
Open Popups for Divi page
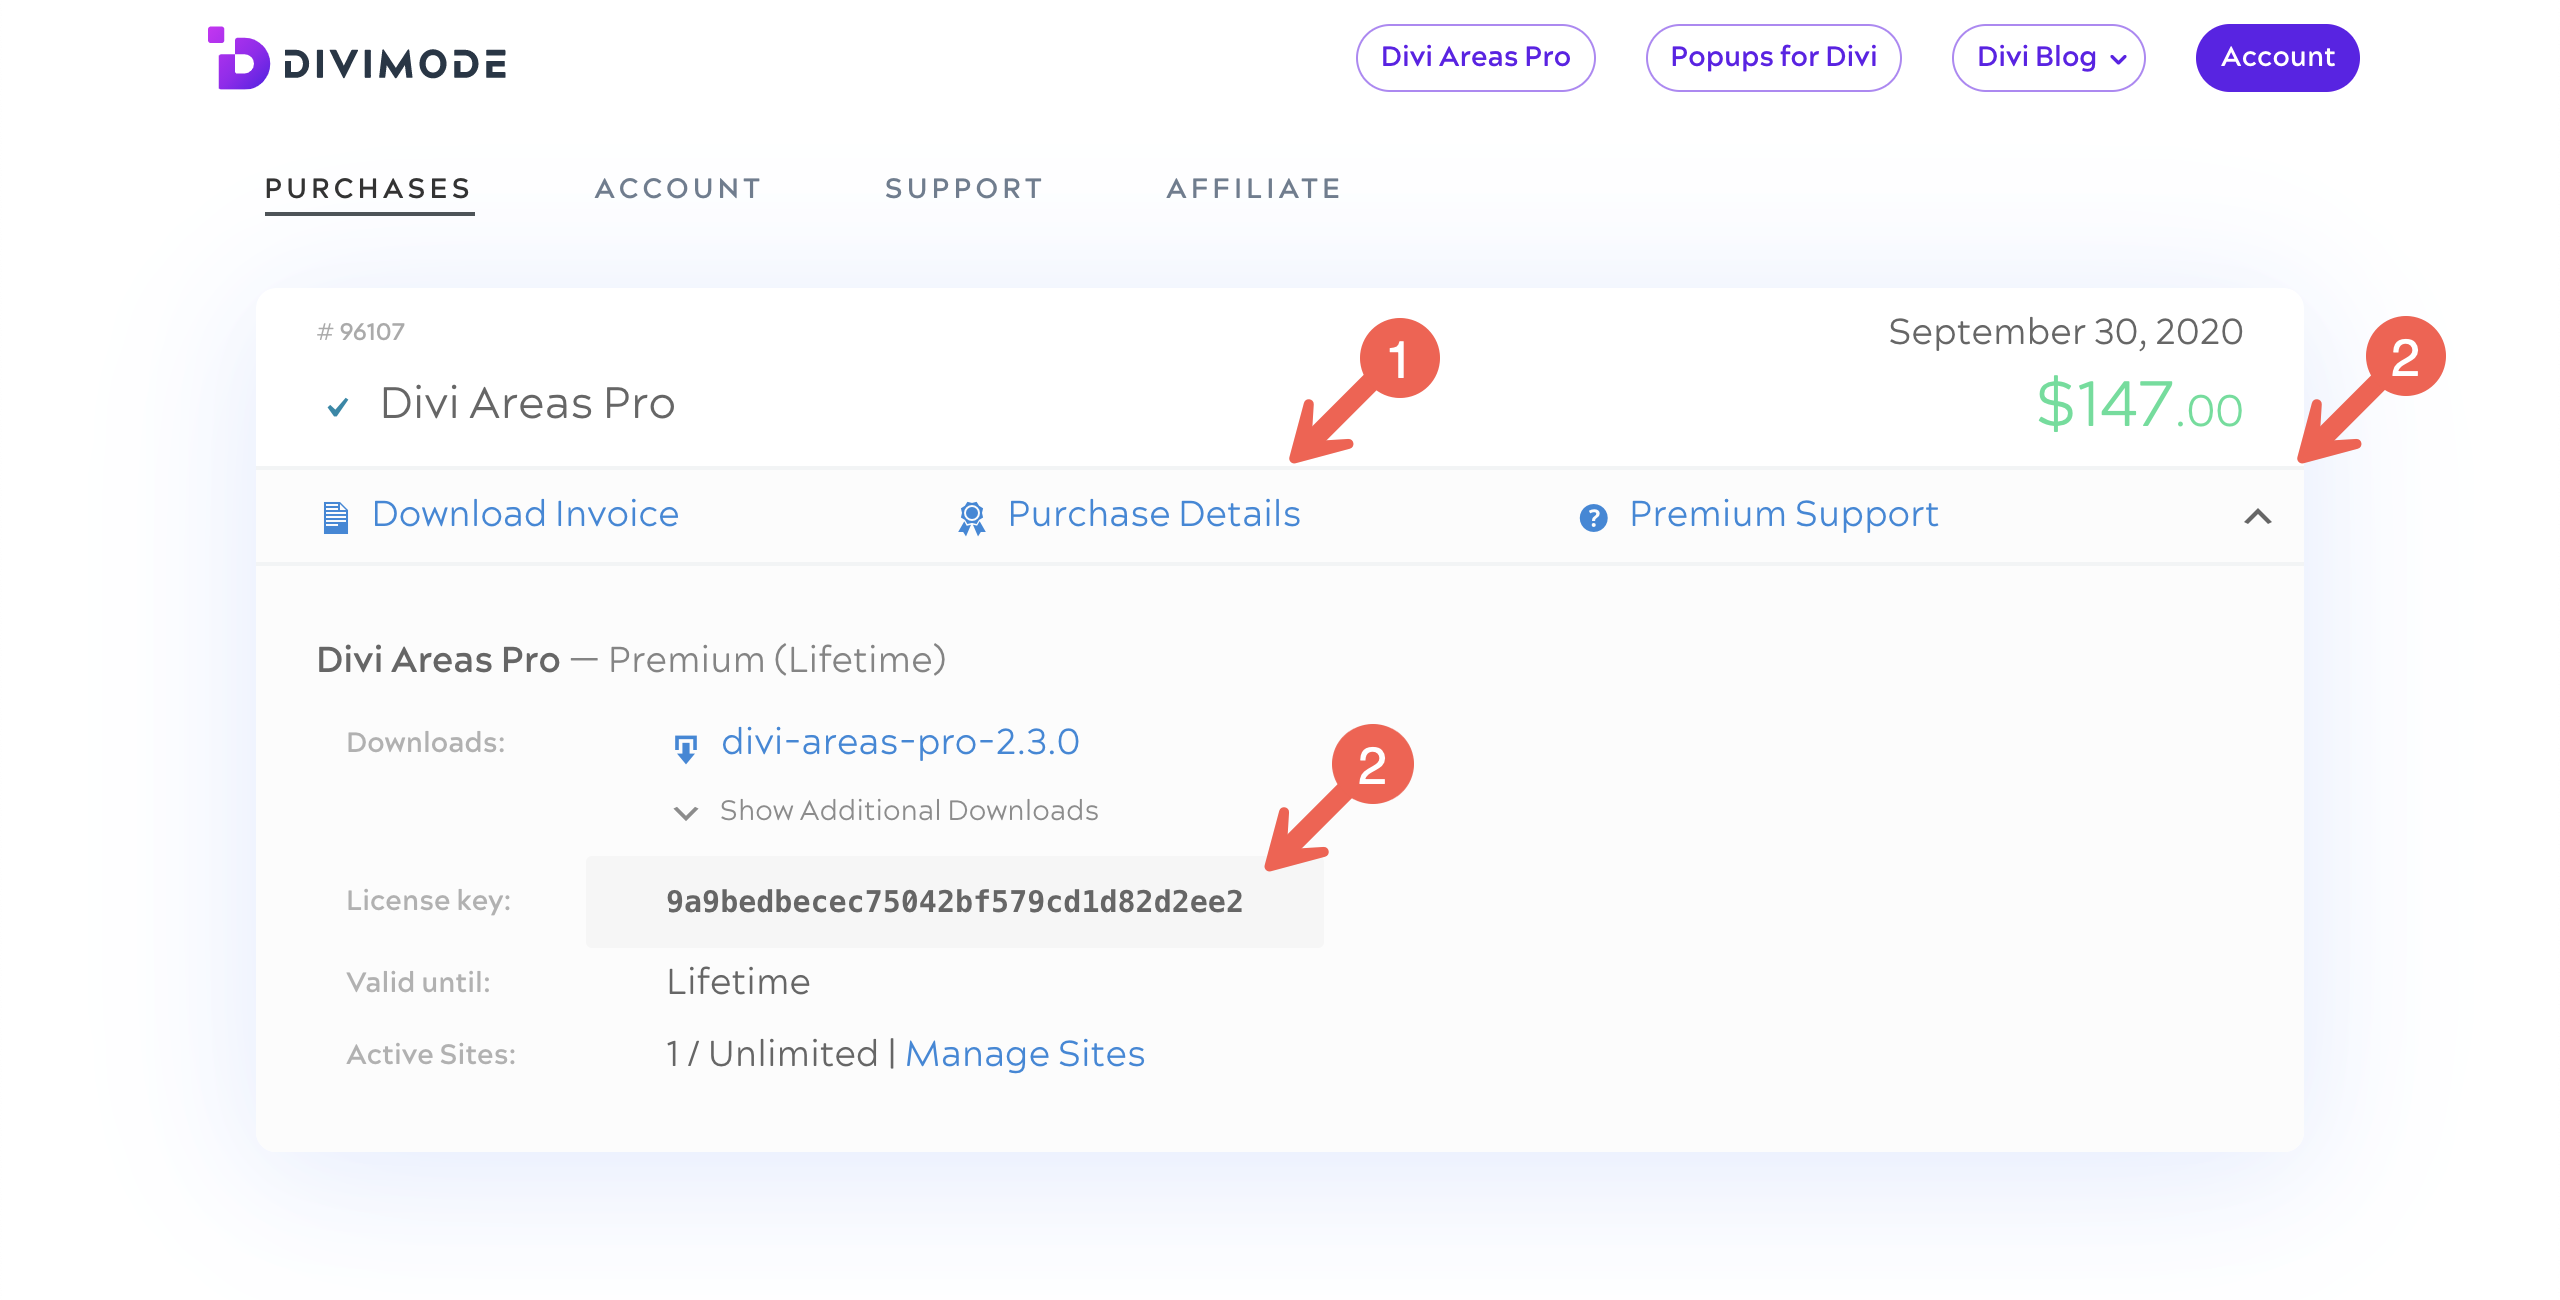tap(1773, 57)
